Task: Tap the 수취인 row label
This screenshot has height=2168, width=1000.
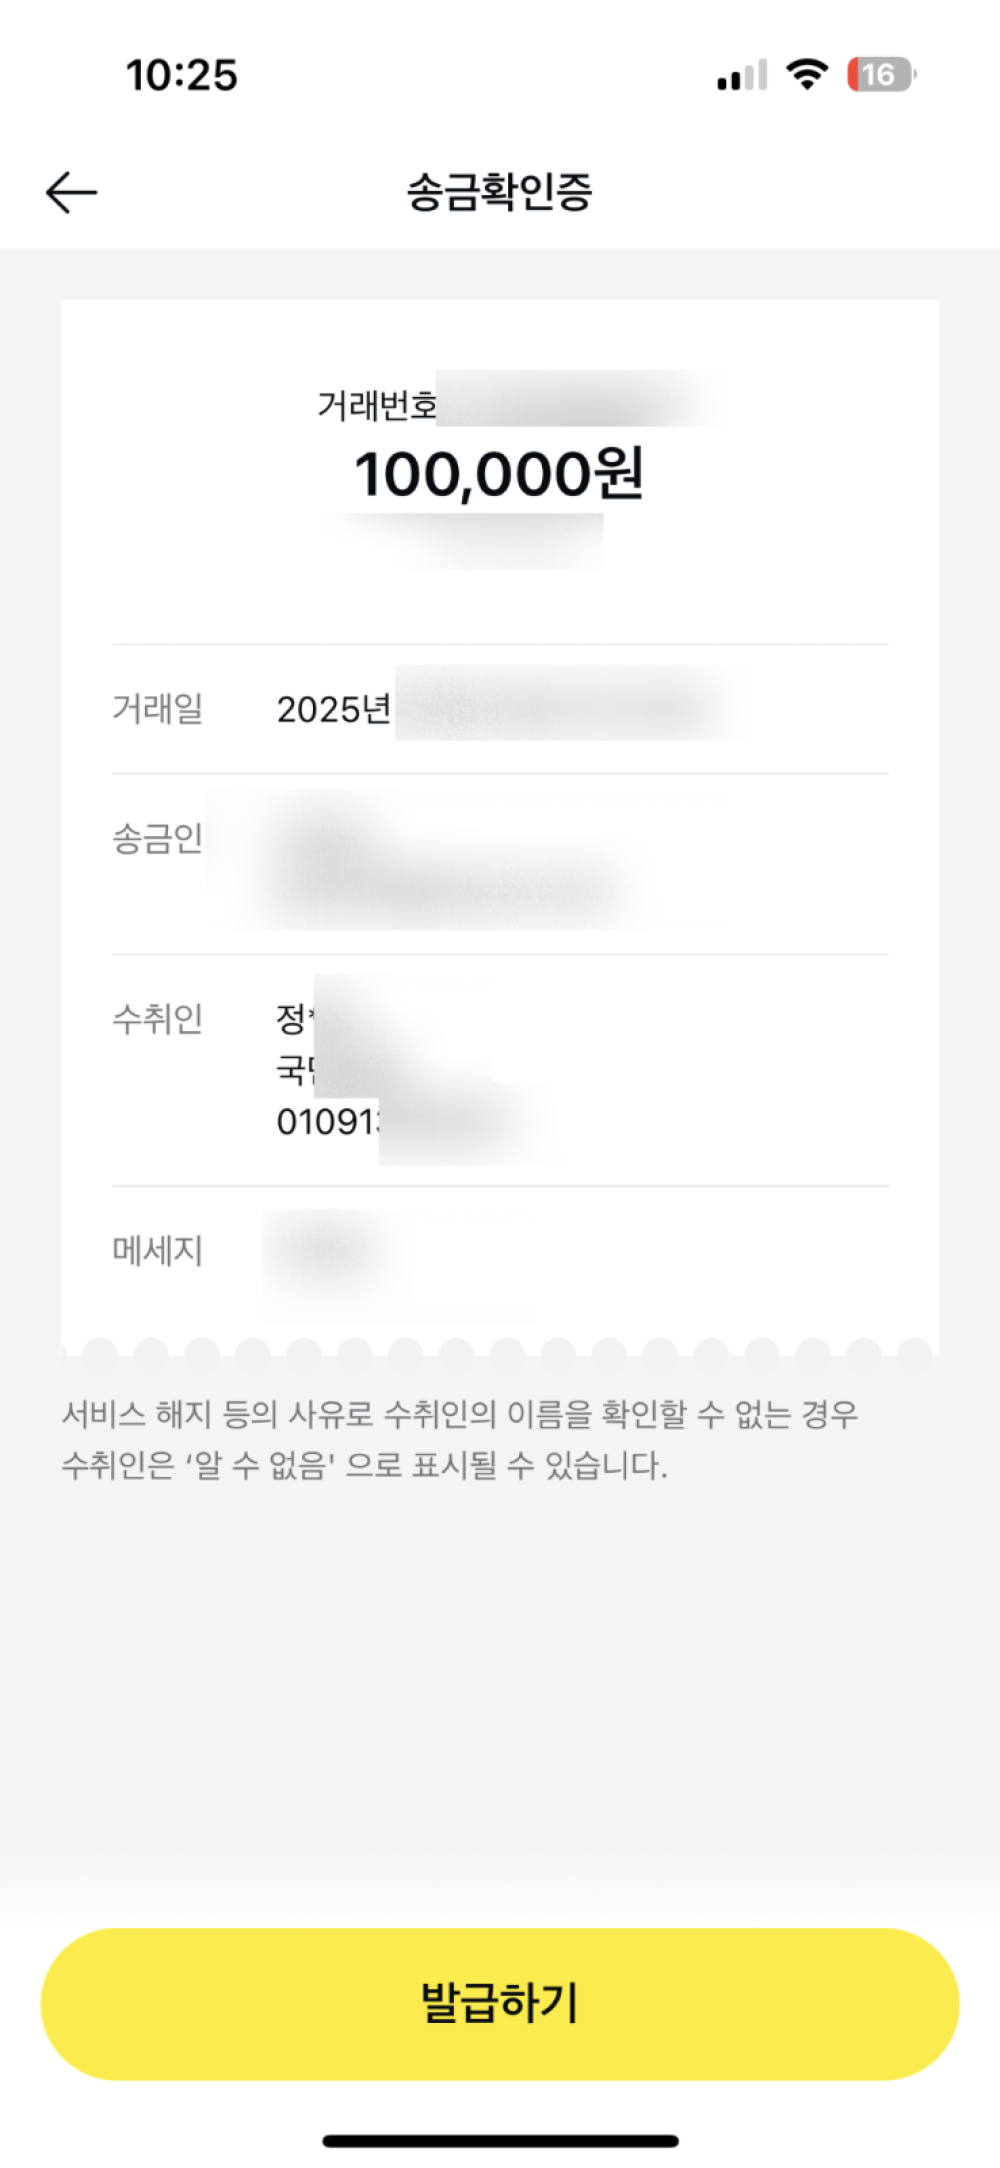Action: click(x=157, y=1019)
